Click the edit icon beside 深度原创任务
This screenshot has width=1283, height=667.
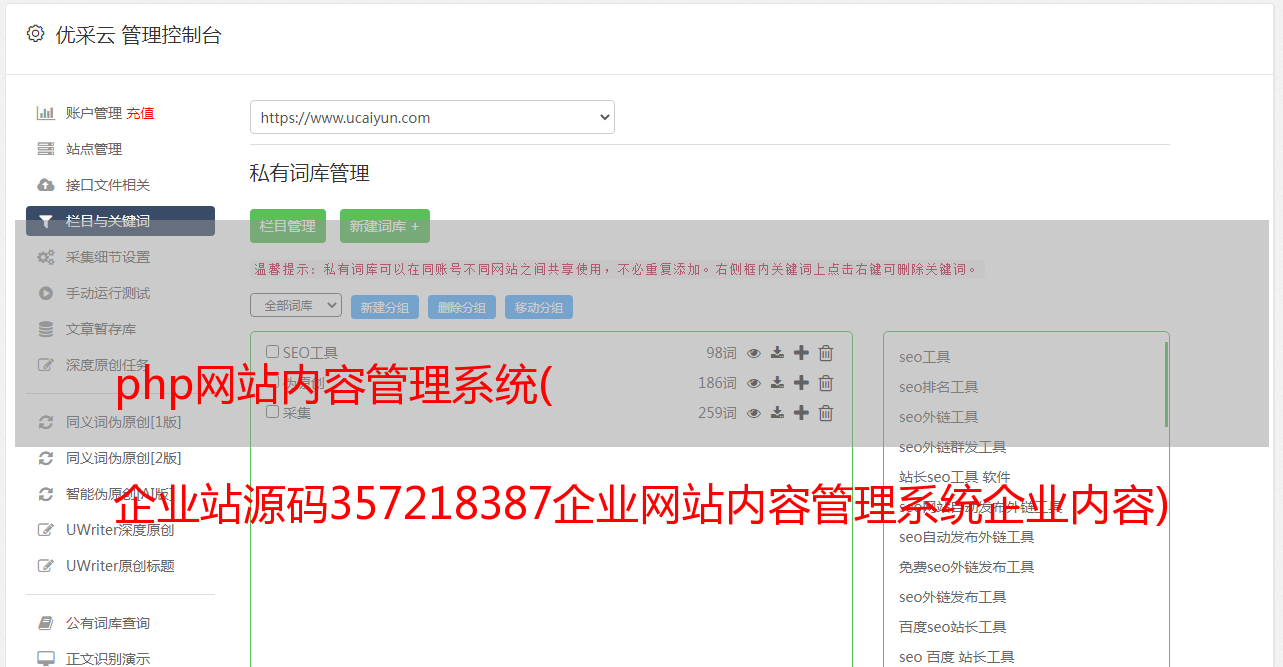tap(45, 365)
